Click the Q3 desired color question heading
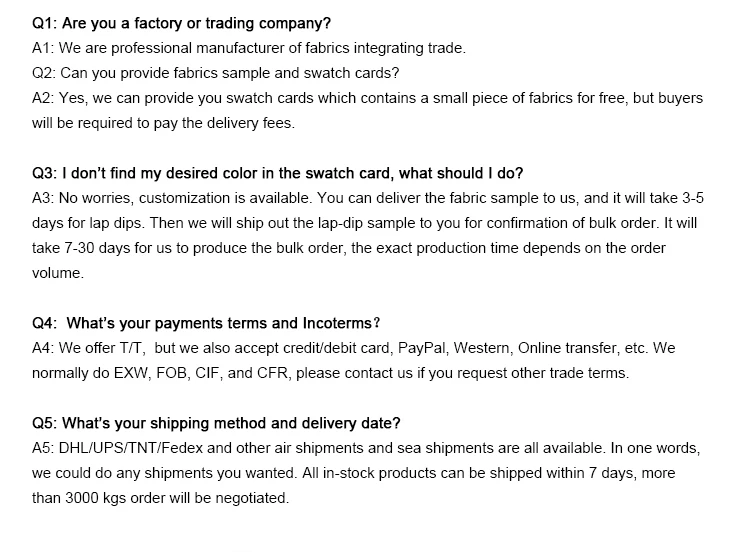Image resolution: width=750 pixels, height=552 pixels. (278, 173)
